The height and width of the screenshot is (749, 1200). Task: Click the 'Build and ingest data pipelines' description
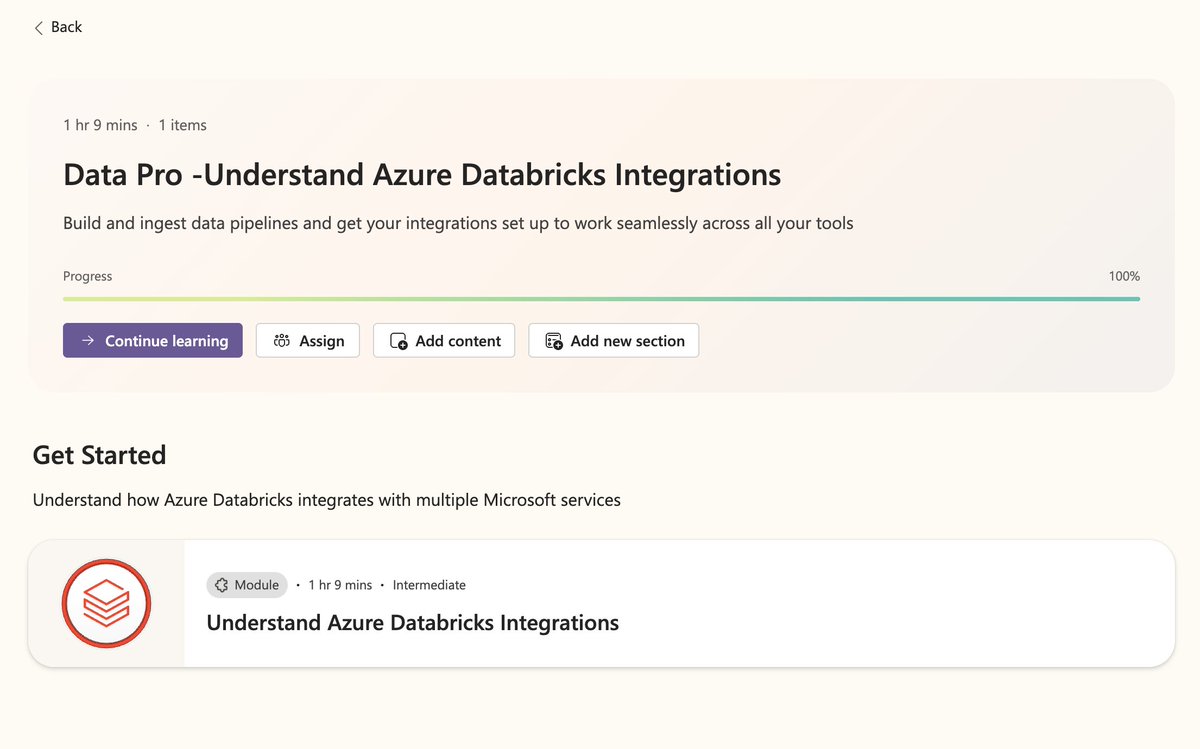458,223
